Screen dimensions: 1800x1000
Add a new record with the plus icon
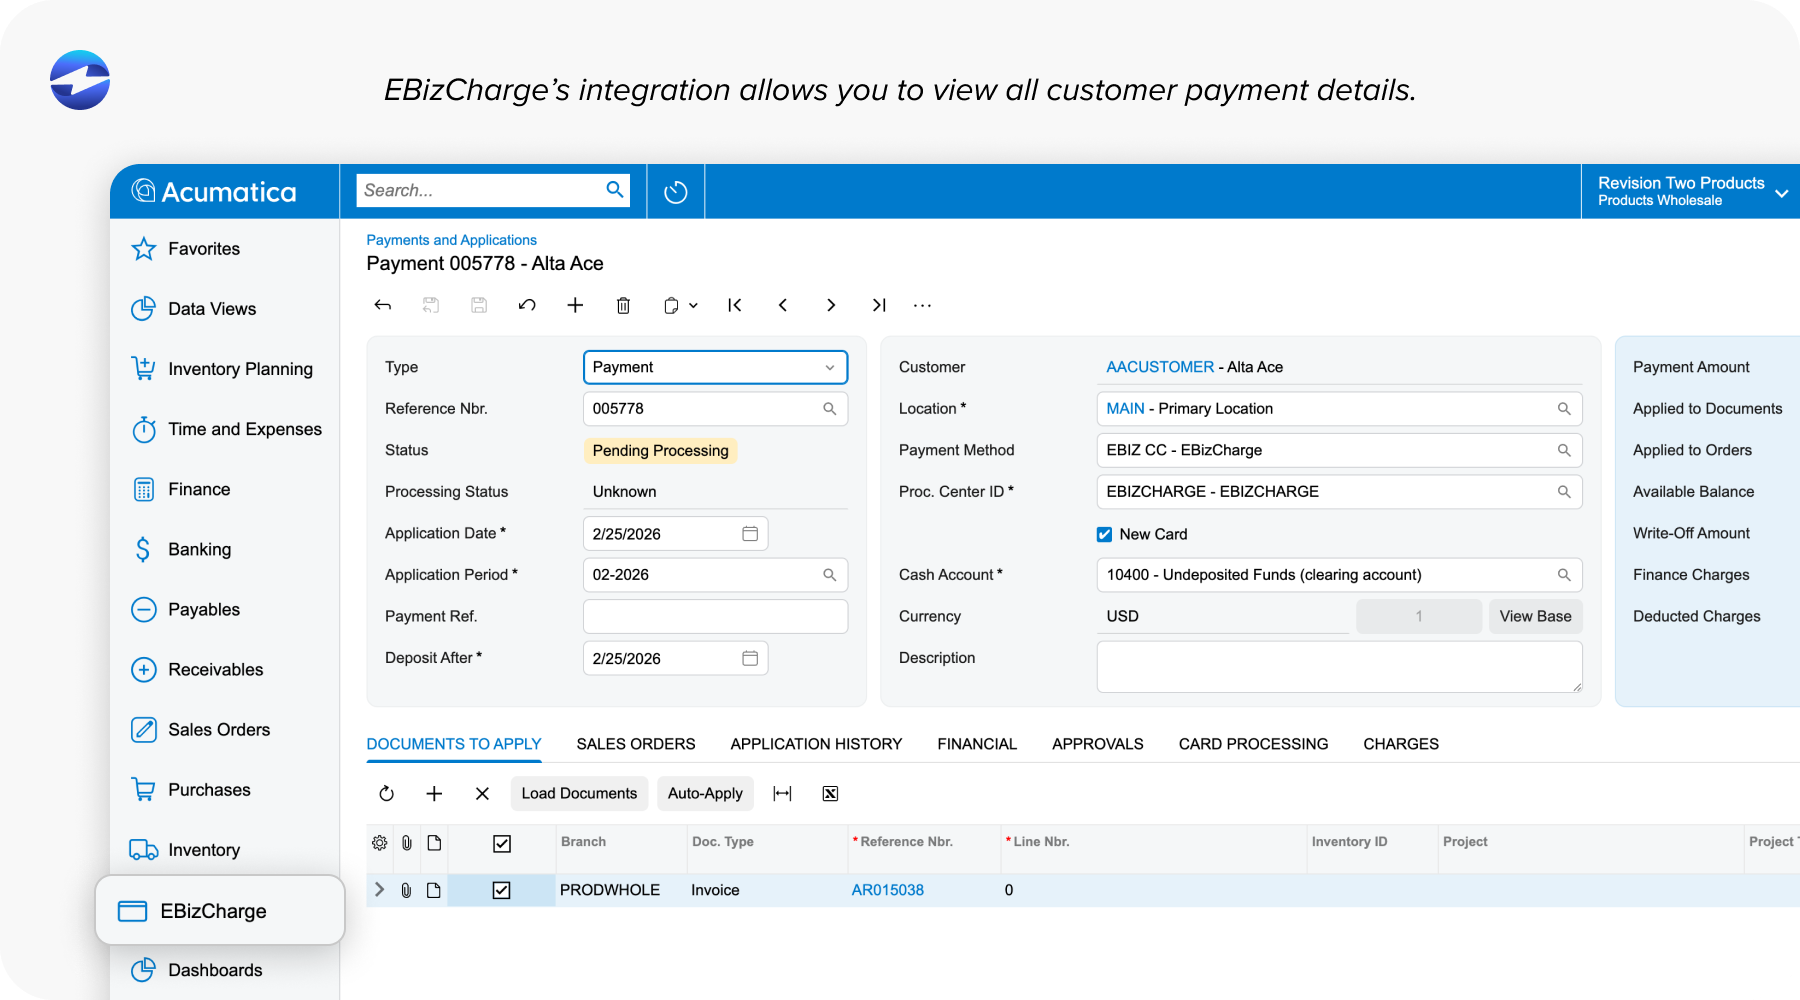(575, 305)
